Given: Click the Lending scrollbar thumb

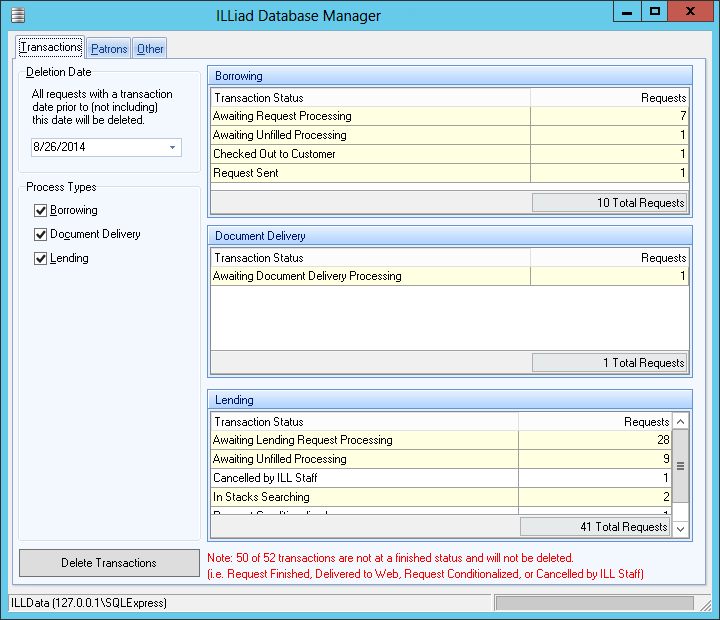Looking at the screenshot, I should pos(681,465).
